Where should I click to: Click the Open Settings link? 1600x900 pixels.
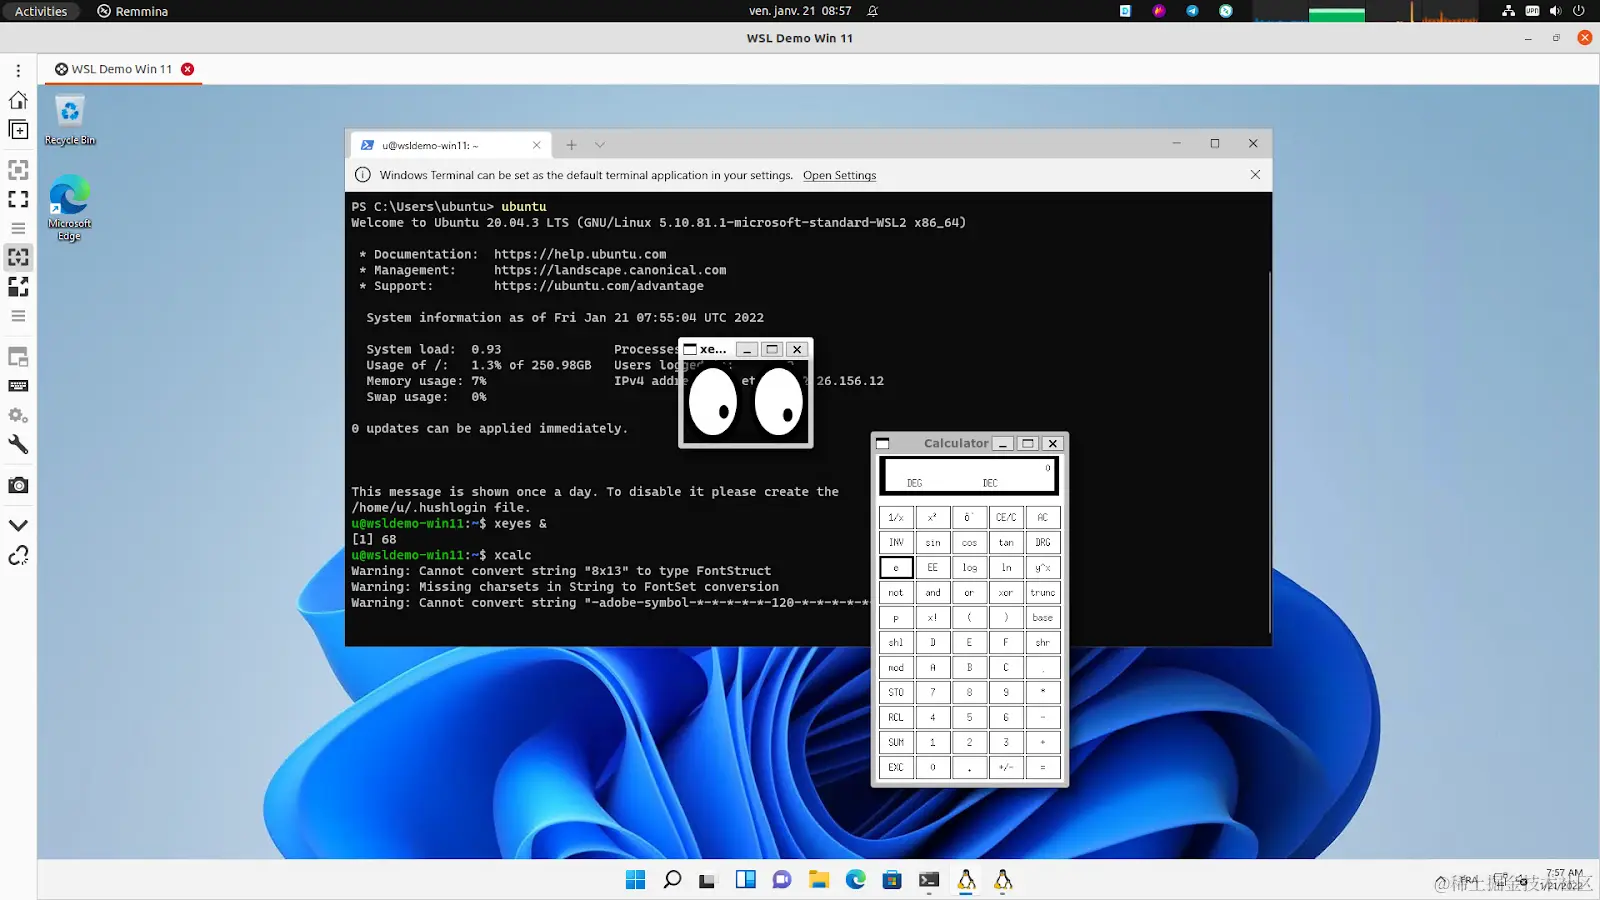click(839, 175)
